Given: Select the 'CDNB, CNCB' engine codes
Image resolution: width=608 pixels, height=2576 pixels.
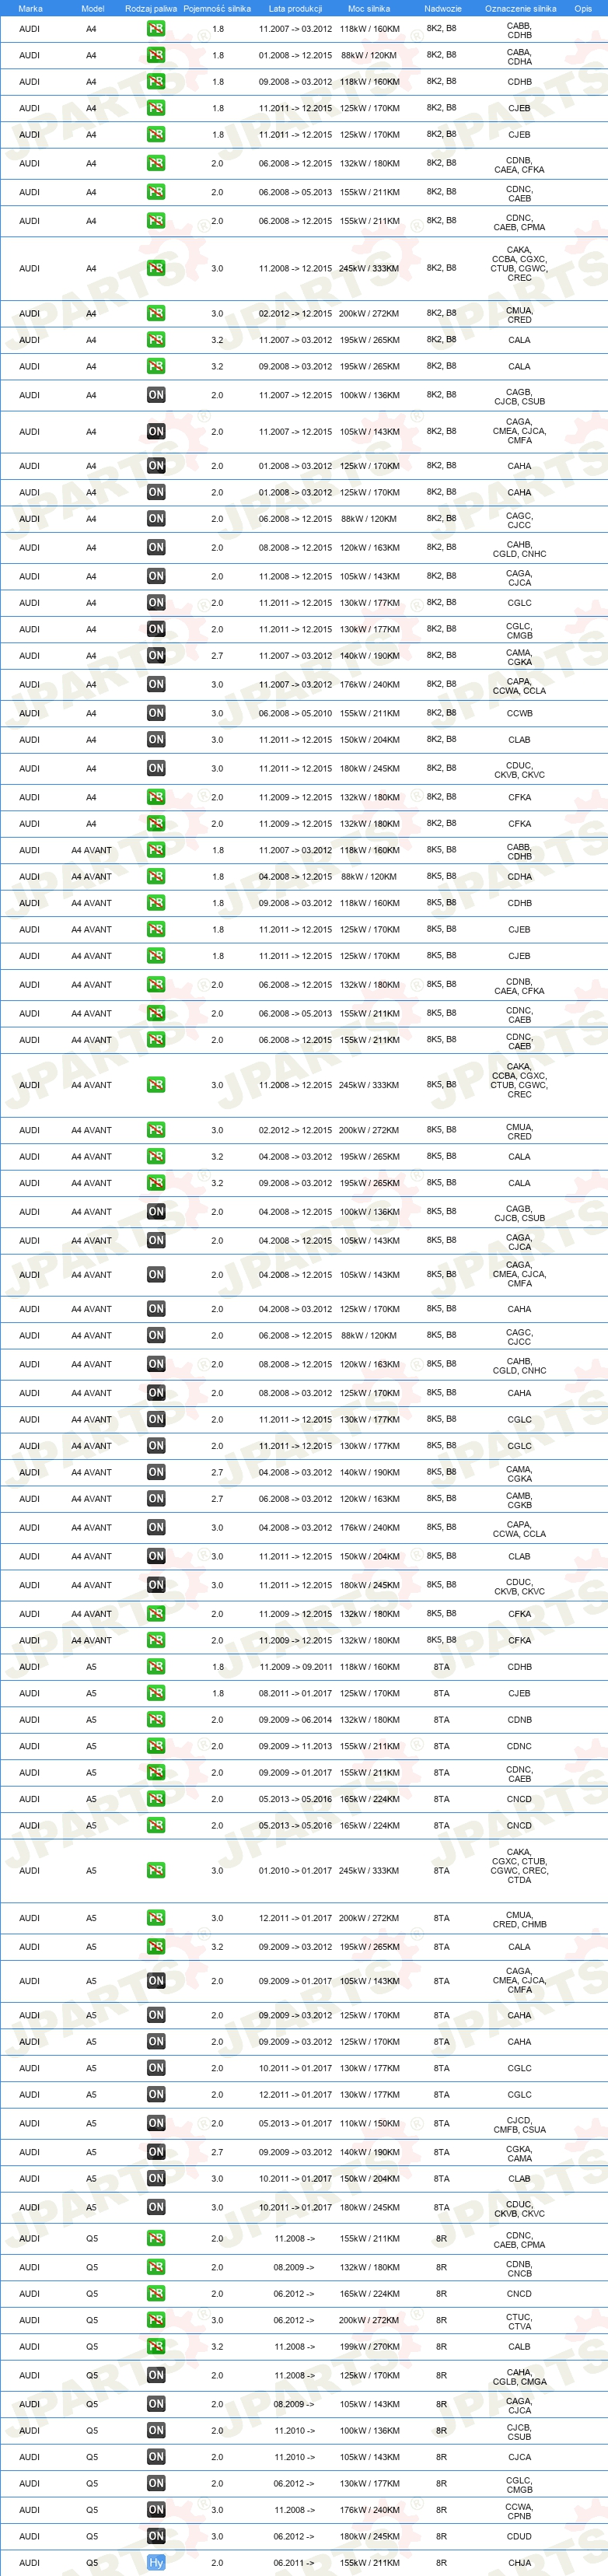Looking at the screenshot, I should pyautogui.click(x=519, y=2268).
